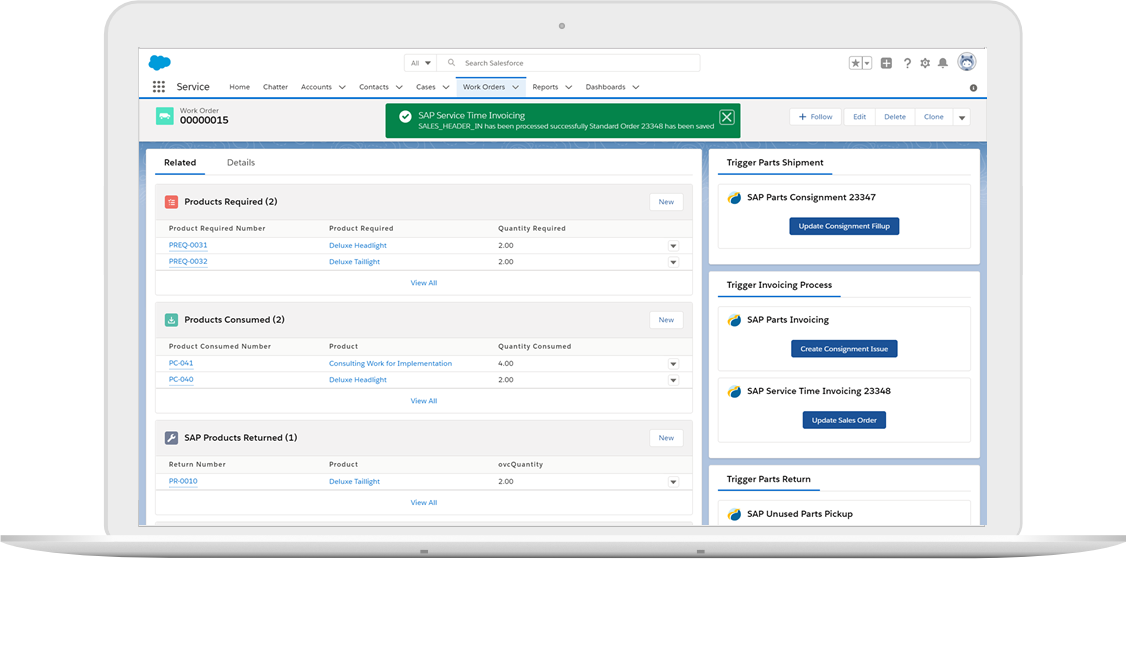Click the user avatar profile icon
The width and height of the screenshot is (1126, 650).
click(967, 62)
